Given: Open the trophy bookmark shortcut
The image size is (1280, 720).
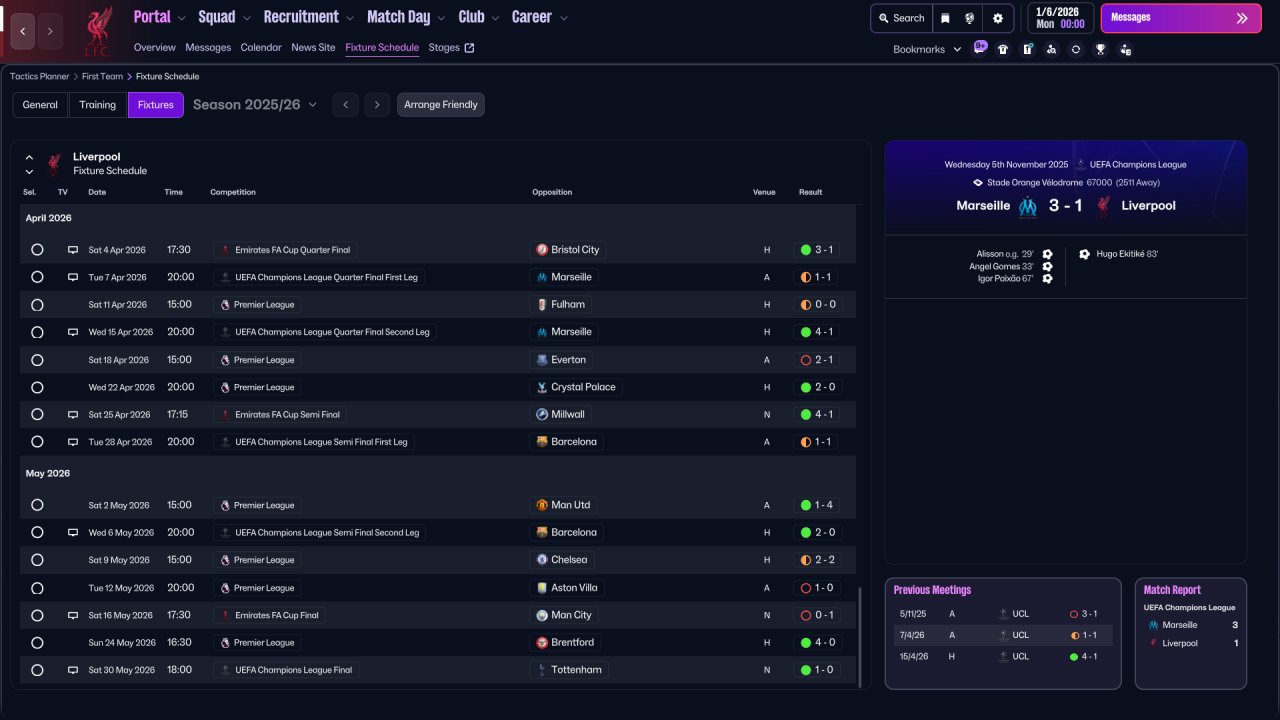Looking at the screenshot, I should (x=1100, y=49).
